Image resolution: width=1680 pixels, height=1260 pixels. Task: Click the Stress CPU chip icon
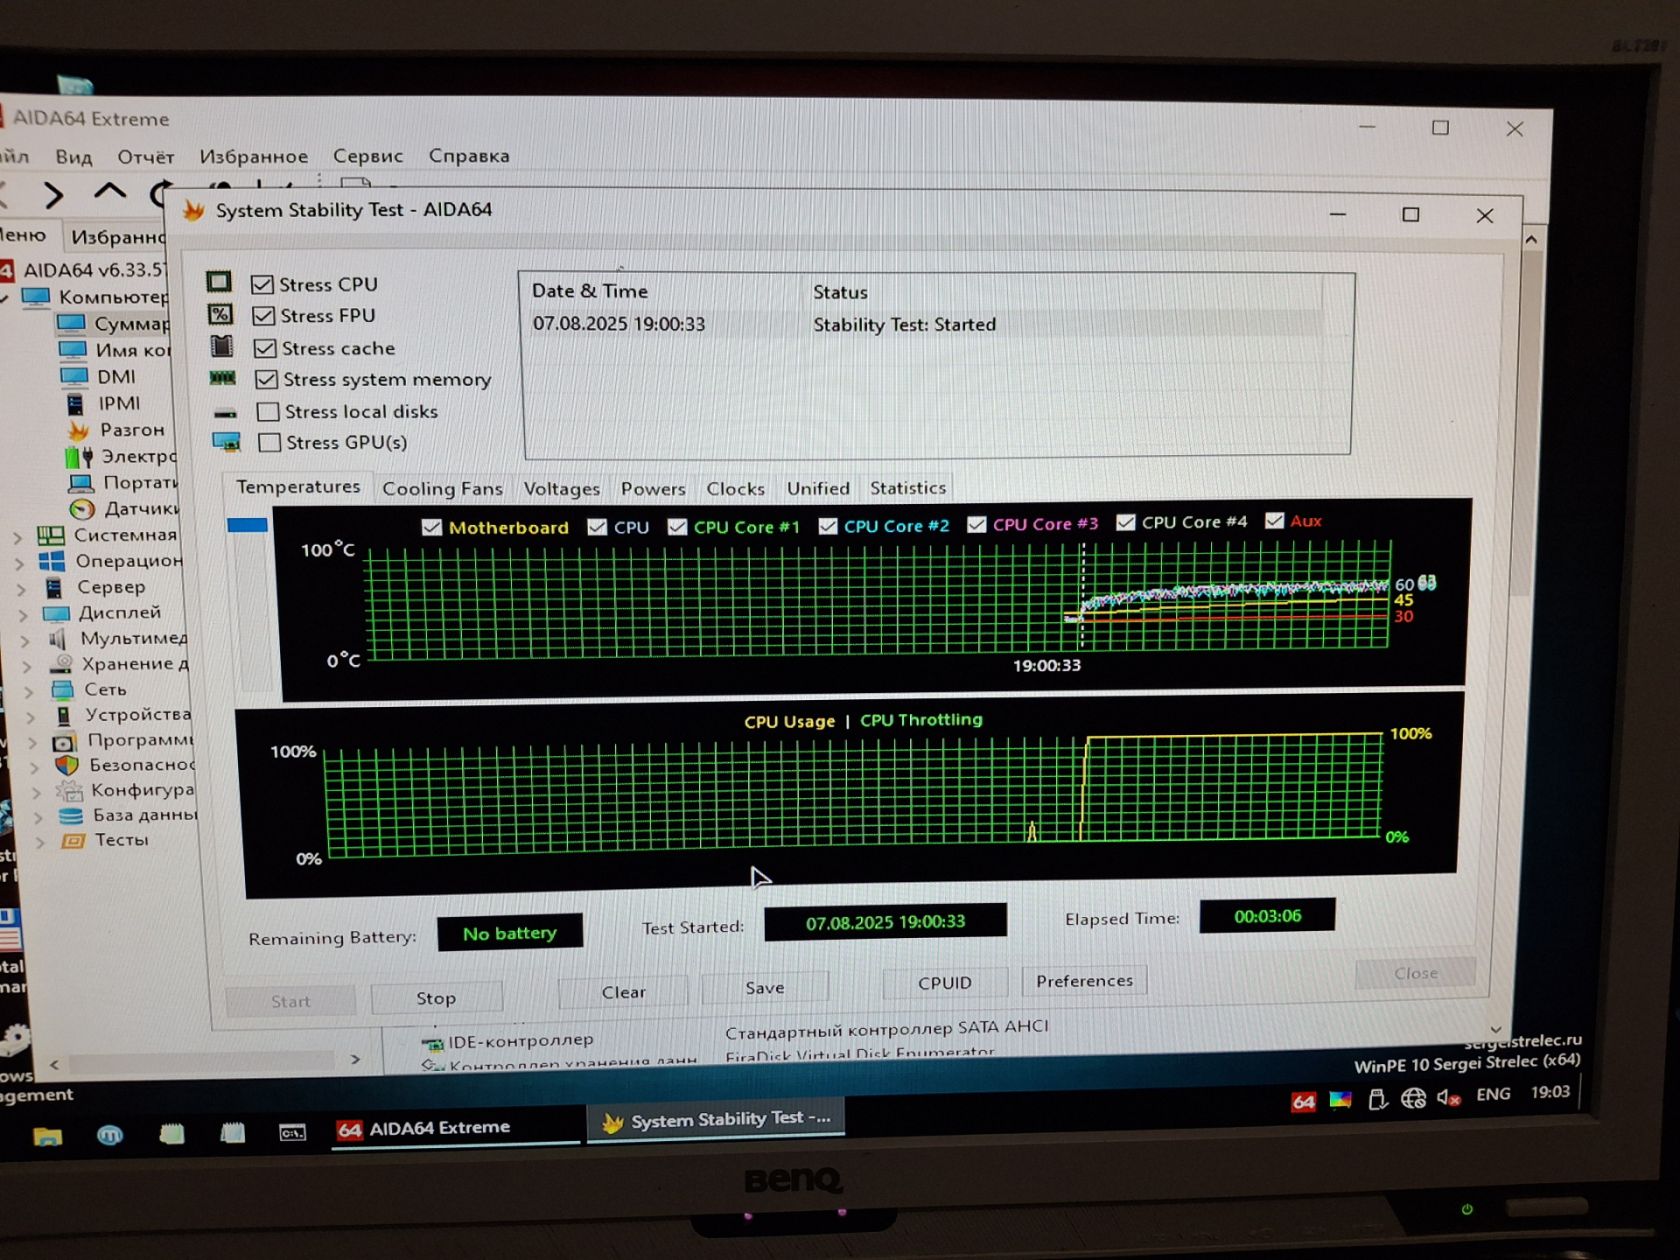point(219,282)
